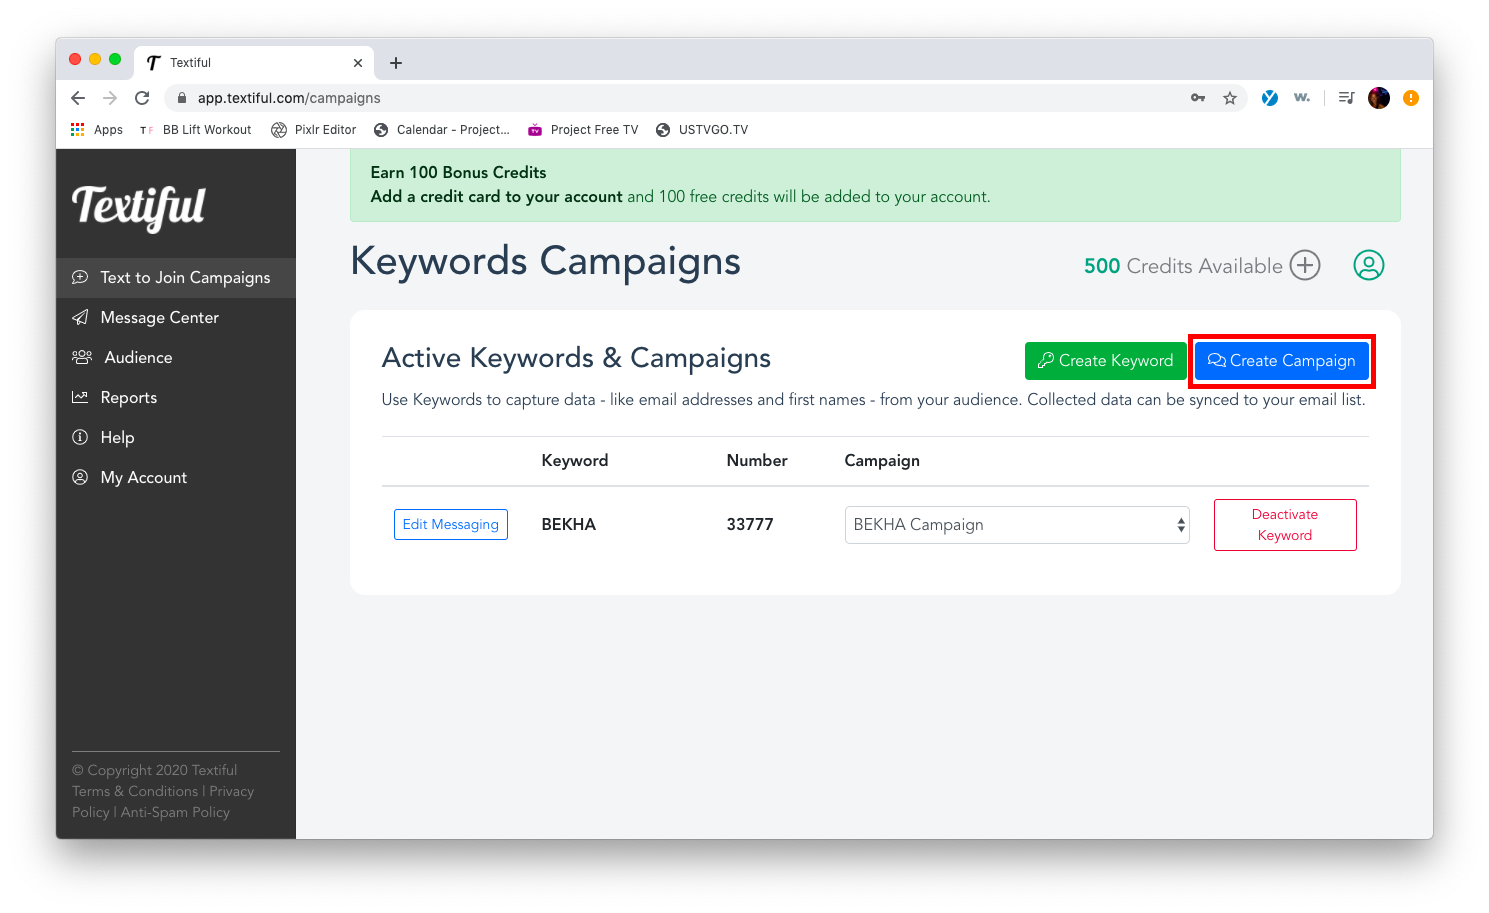Open Help in sidebar
The width and height of the screenshot is (1489, 913).
tap(176, 437)
